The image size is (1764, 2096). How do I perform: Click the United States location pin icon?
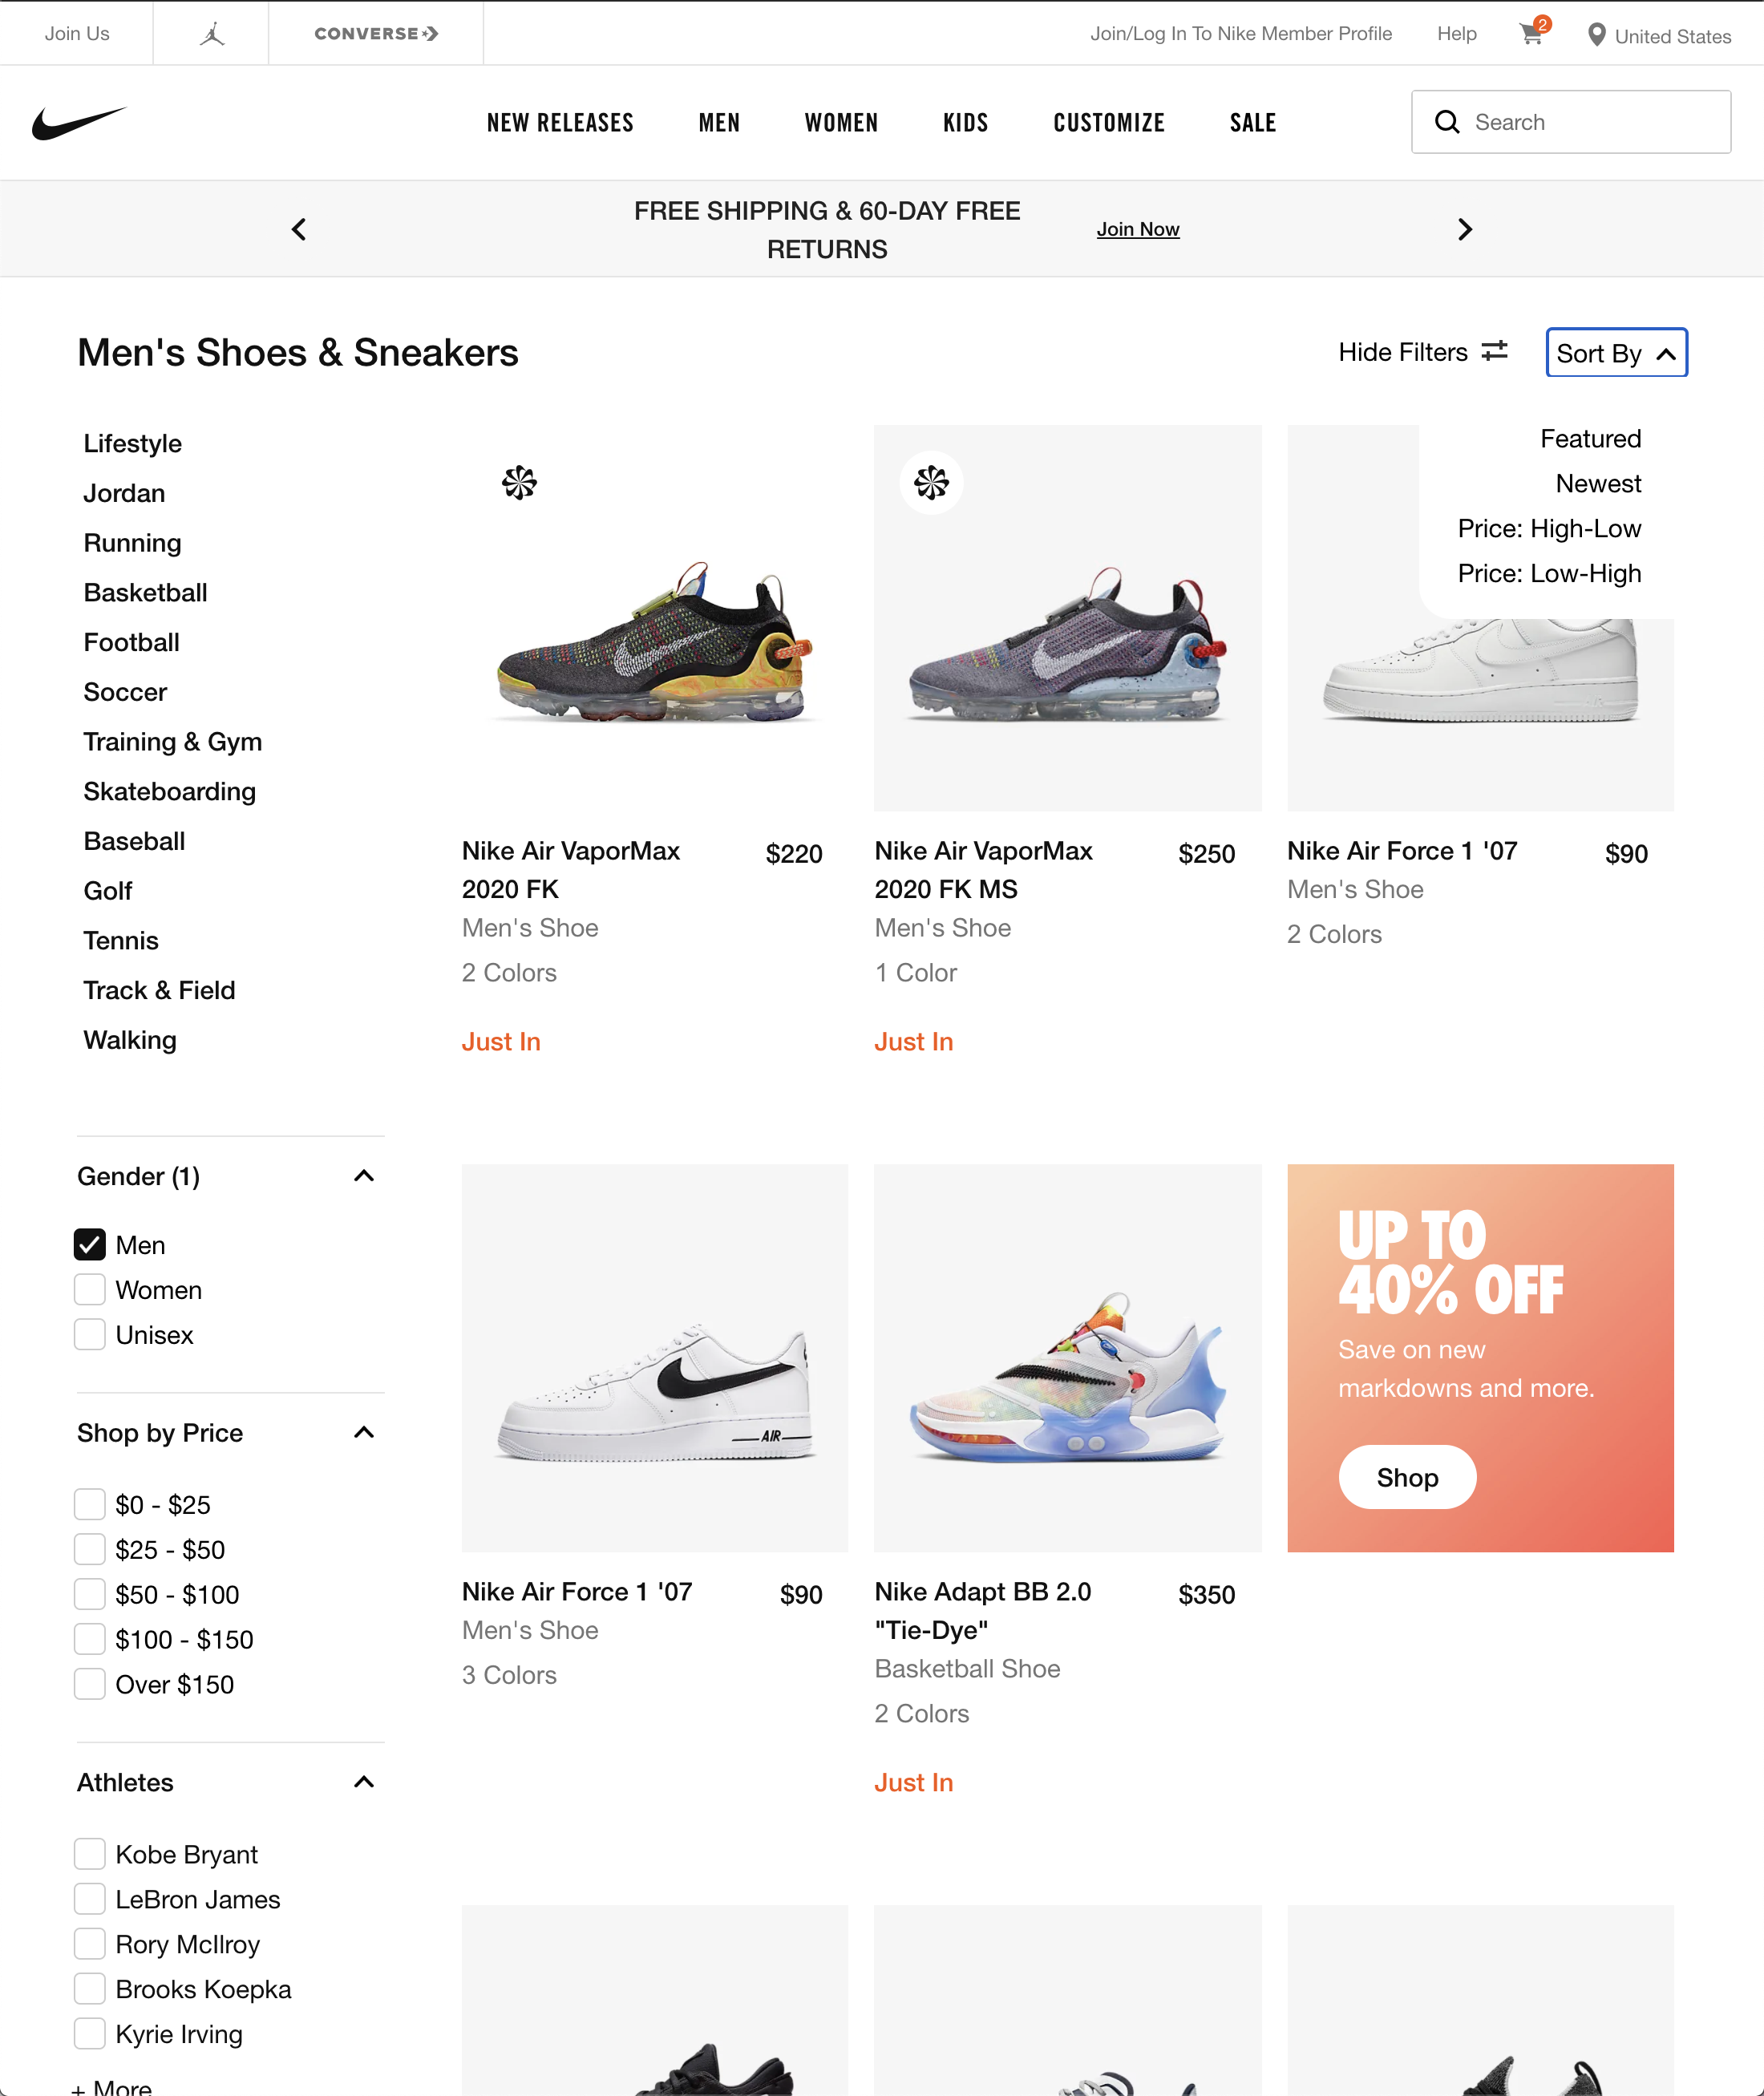coord(1597,34)
